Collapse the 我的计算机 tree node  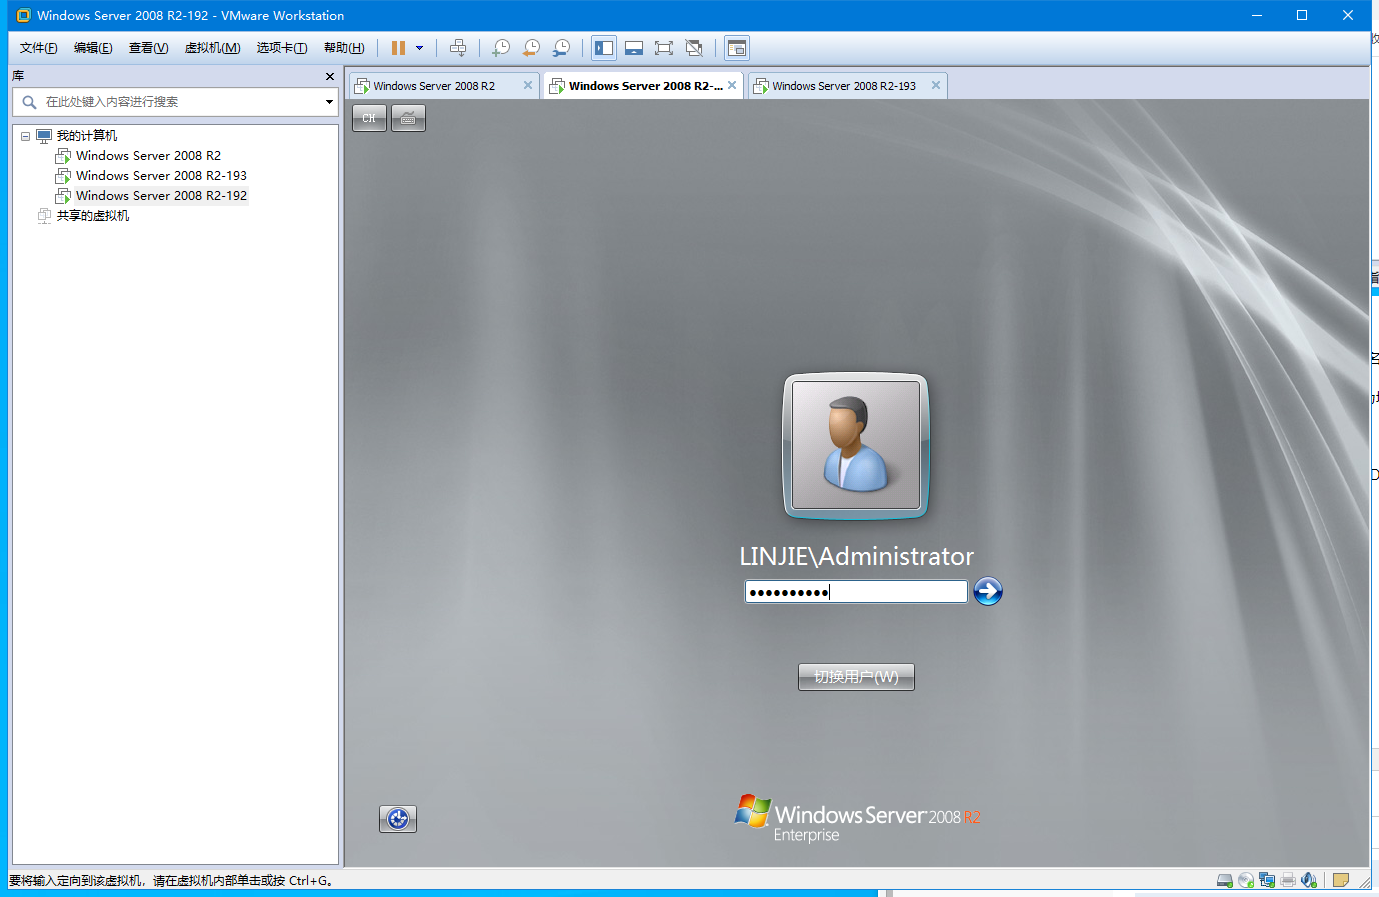point(26,136)
